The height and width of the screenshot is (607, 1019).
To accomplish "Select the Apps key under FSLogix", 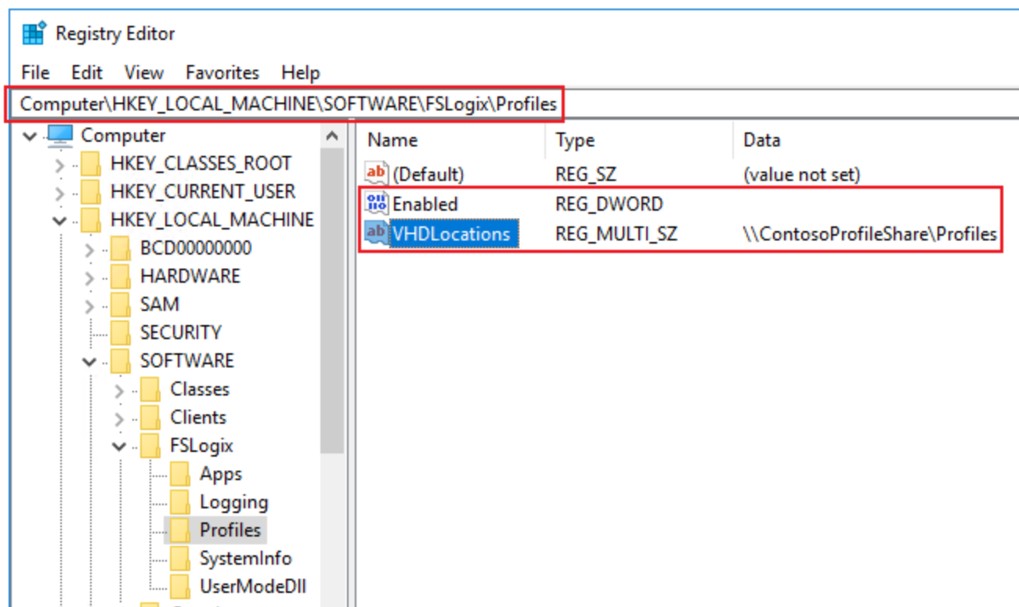I will click(220, 474).
